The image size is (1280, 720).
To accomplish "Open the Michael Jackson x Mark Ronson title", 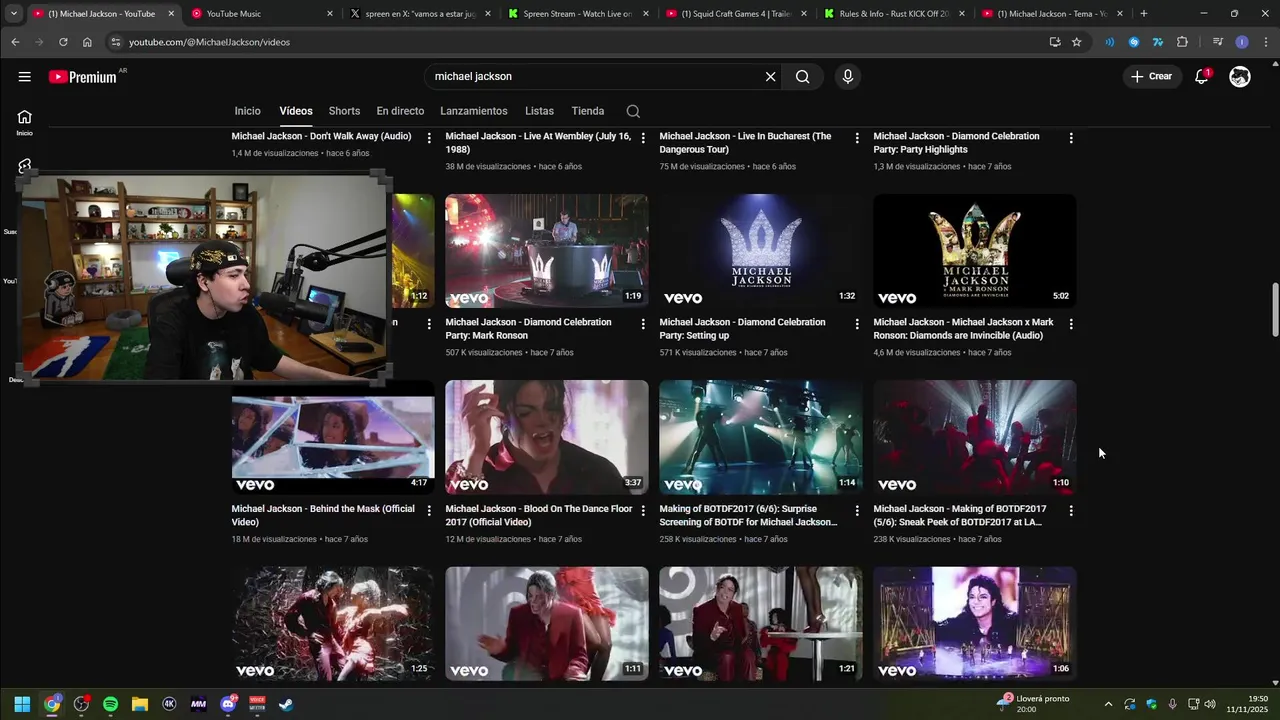I will tap(963, 329).
